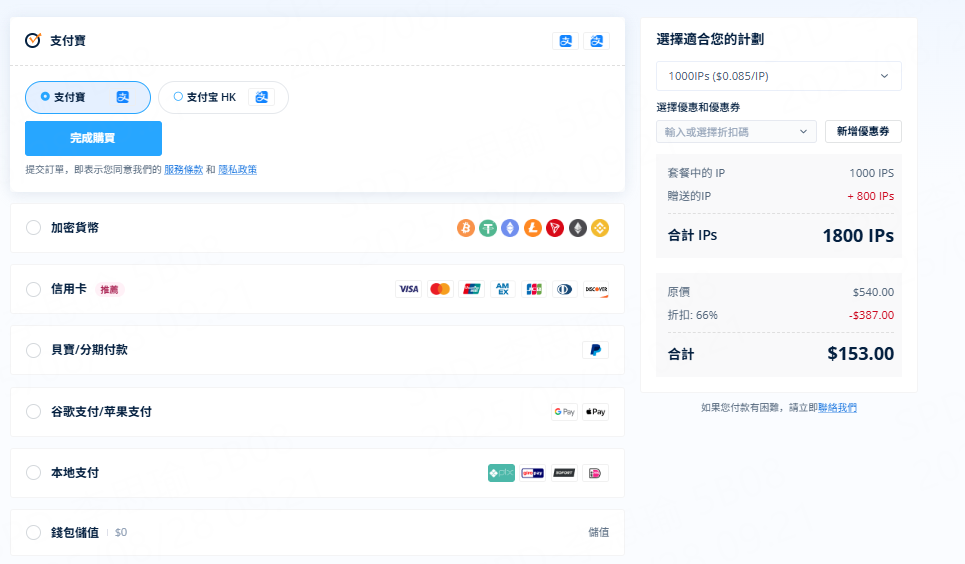Click the Visa card logo

[x=408, y=289]
